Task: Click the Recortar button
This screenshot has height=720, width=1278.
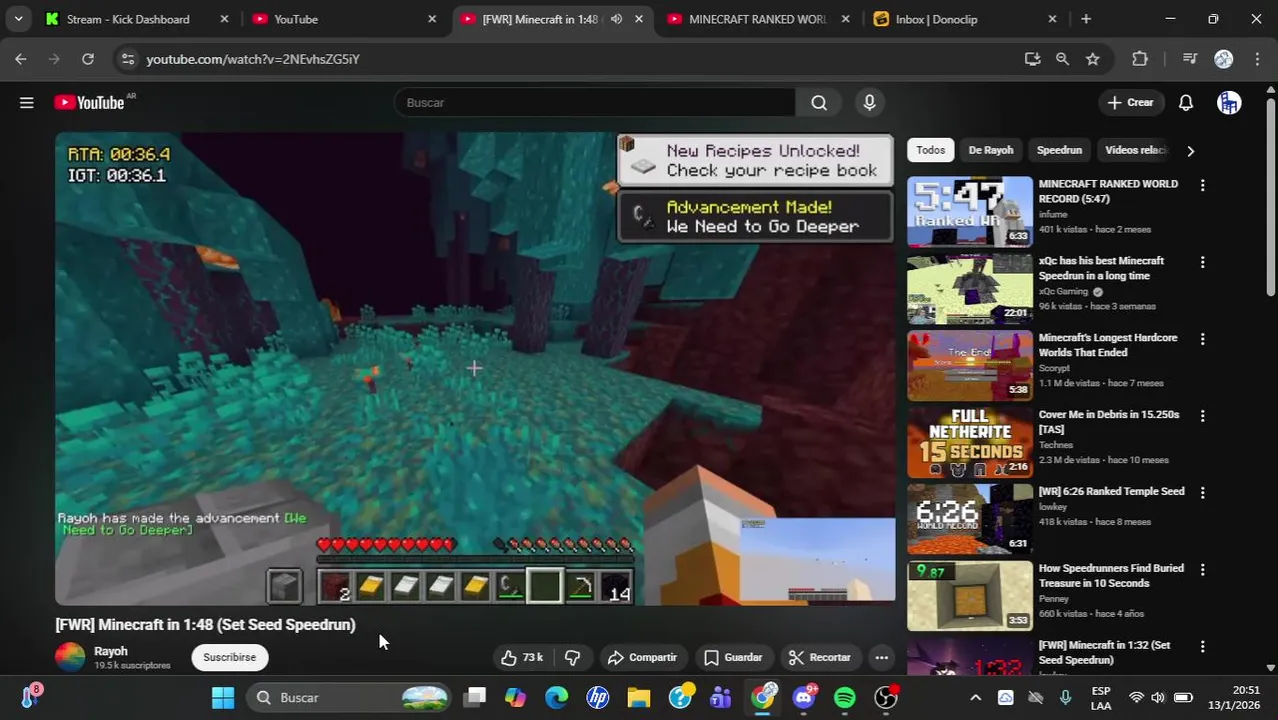Action: [x=819, y=657]
